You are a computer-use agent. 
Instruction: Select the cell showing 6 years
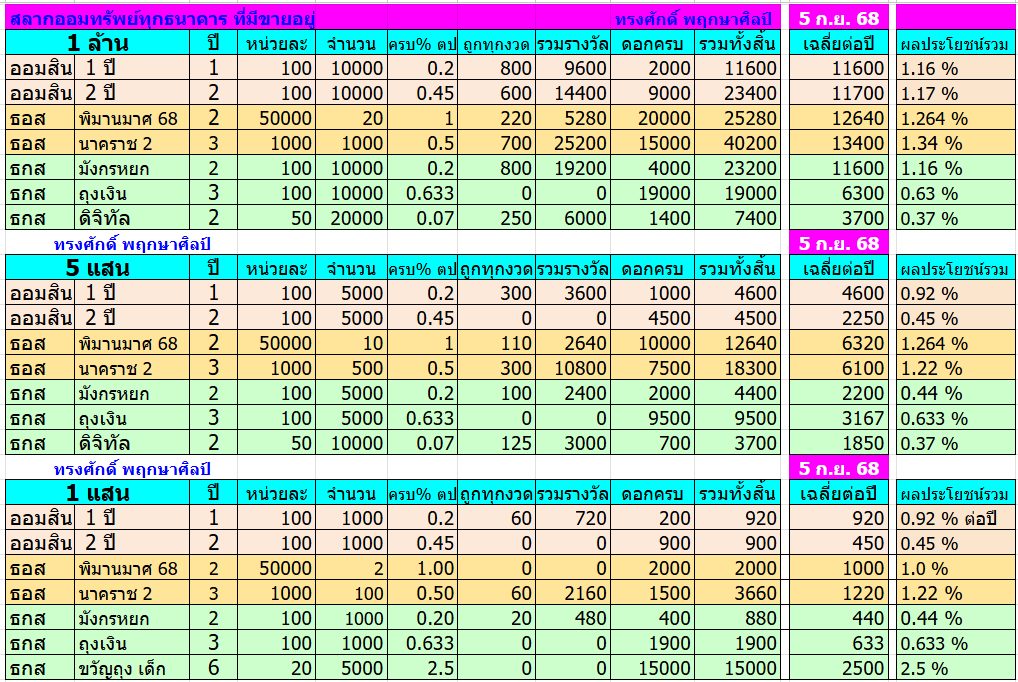[x=214, y=668]
